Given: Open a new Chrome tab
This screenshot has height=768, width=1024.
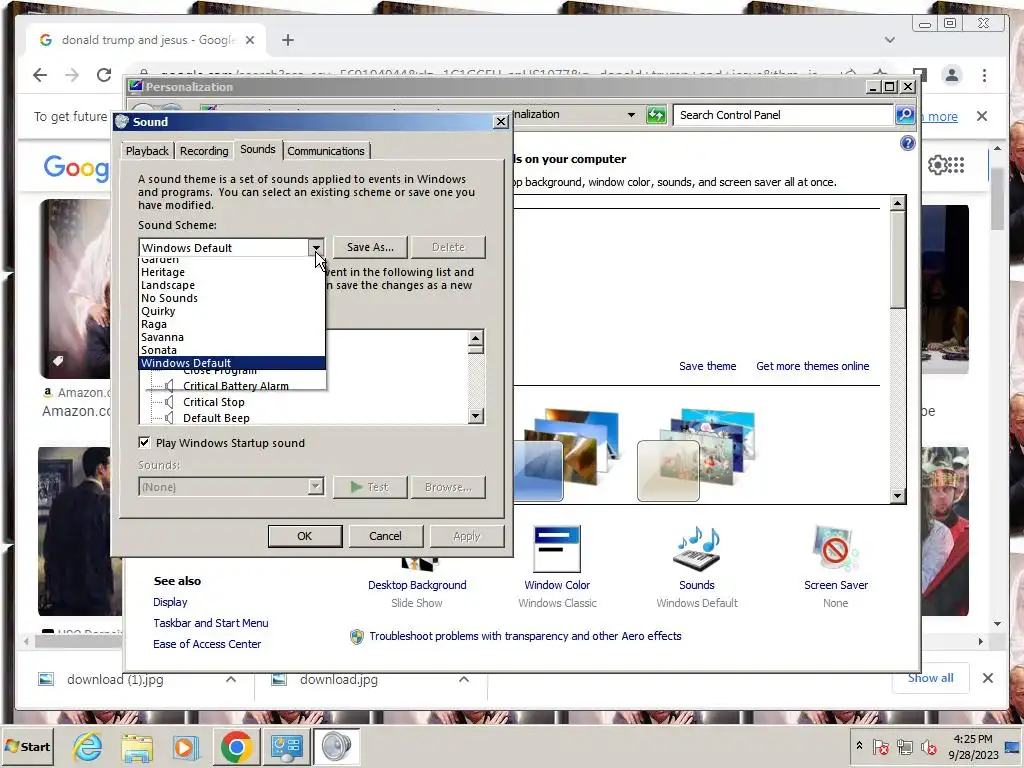Looking at the screenshot, I should click(288, 40).
